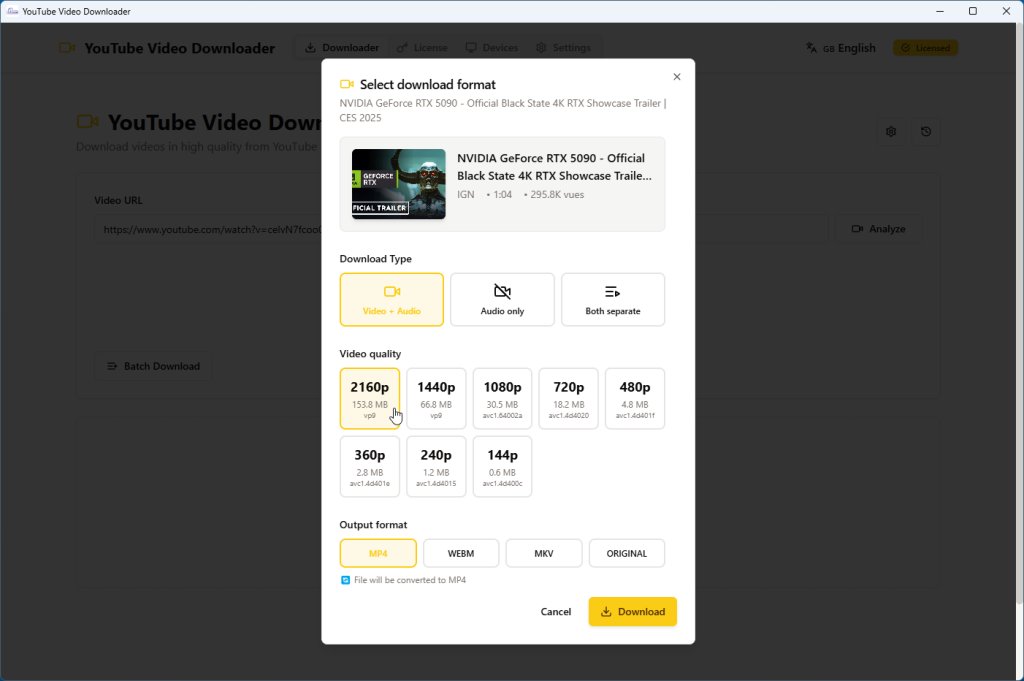Select the 2160p video quality
The height and width of the screenshot is (681, 1024).
(370, 398)
